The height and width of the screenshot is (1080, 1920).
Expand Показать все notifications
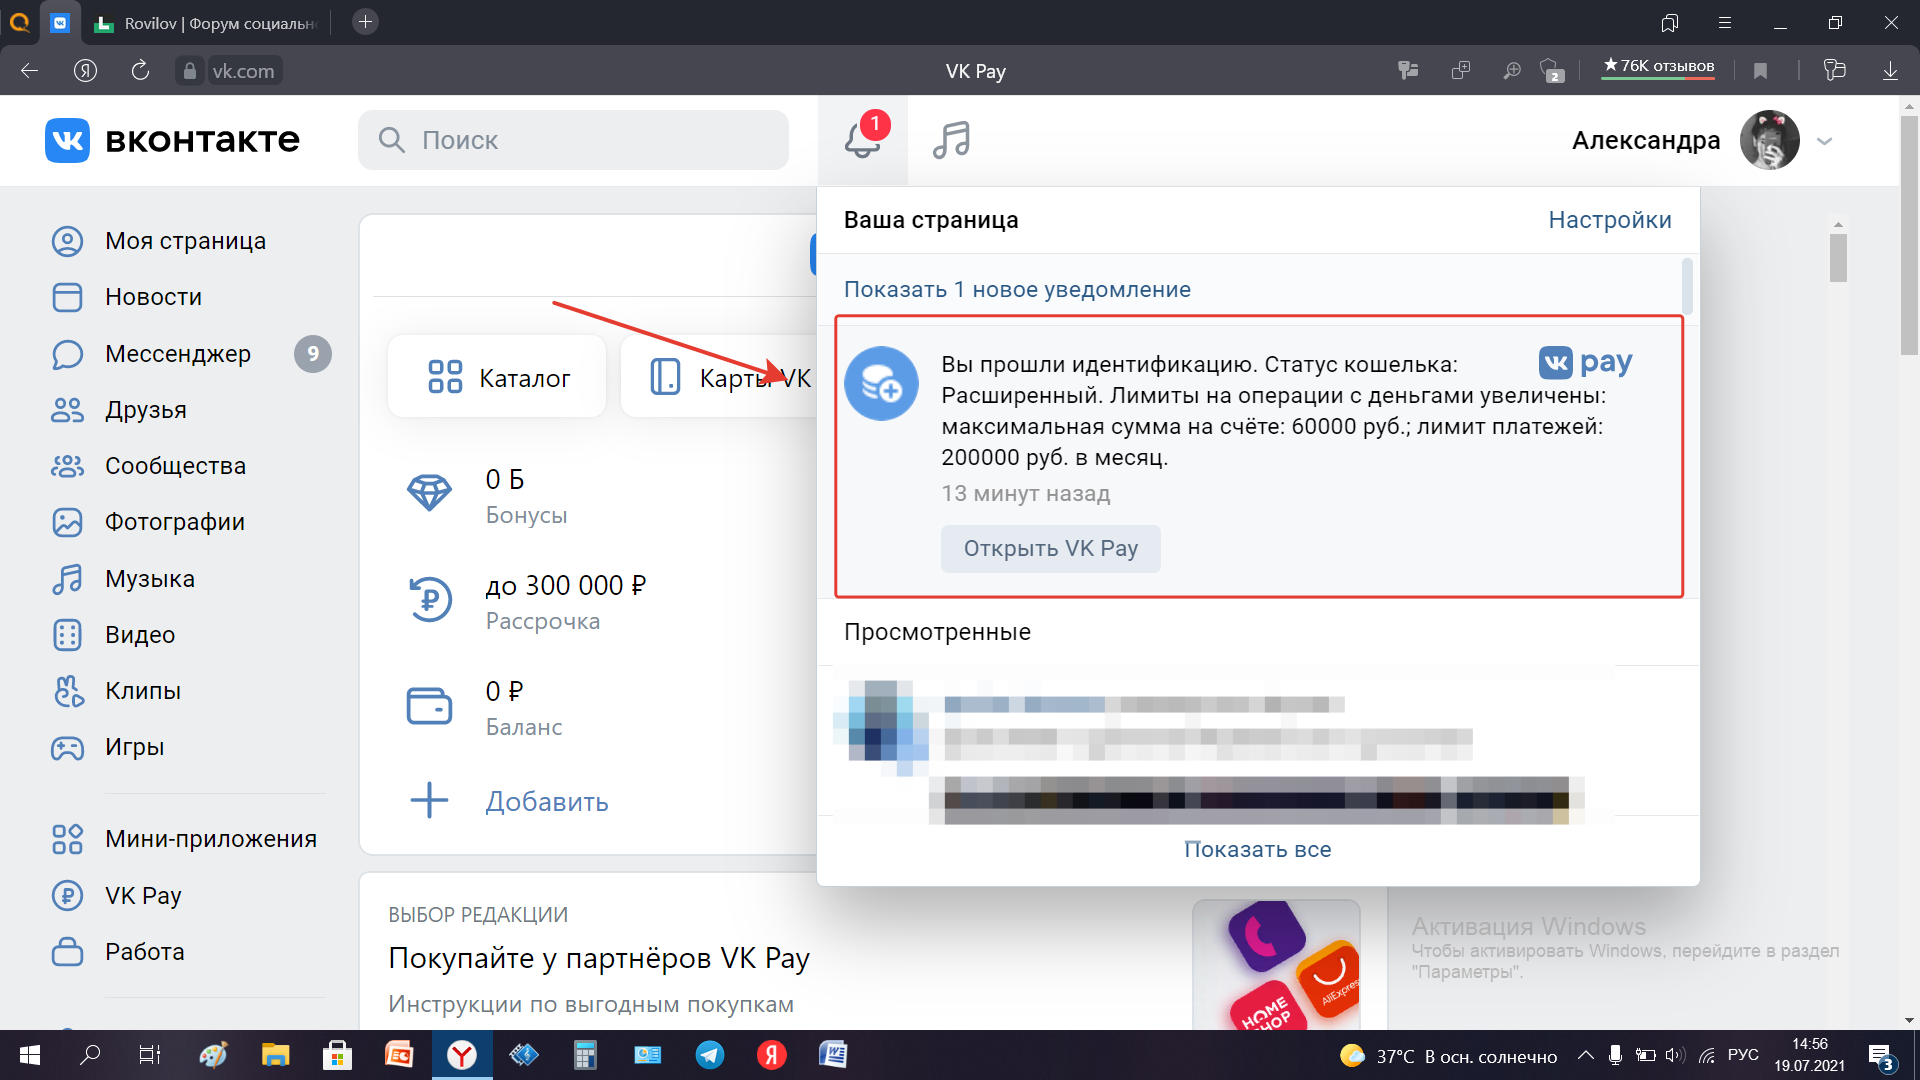pos(1257,849)
